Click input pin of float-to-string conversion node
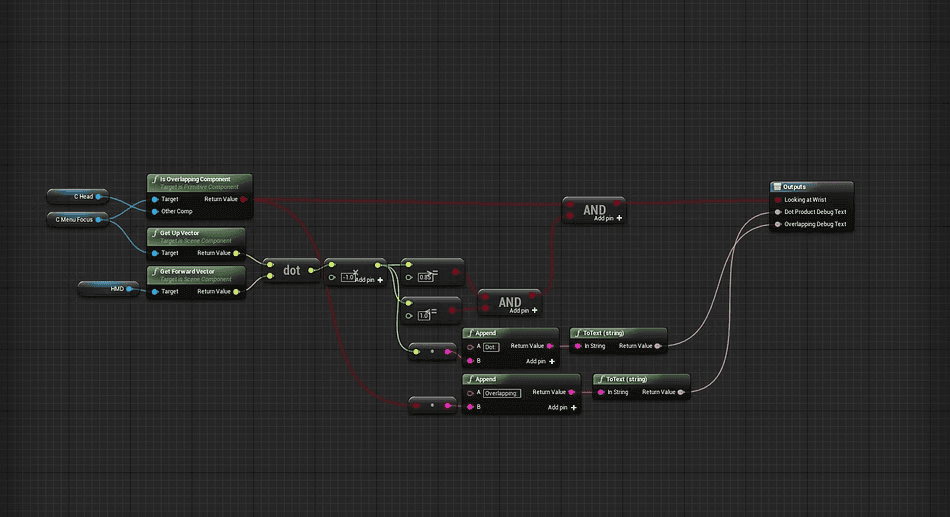Image resolution: width=950 pixels, height=517 pixels. 416,352
